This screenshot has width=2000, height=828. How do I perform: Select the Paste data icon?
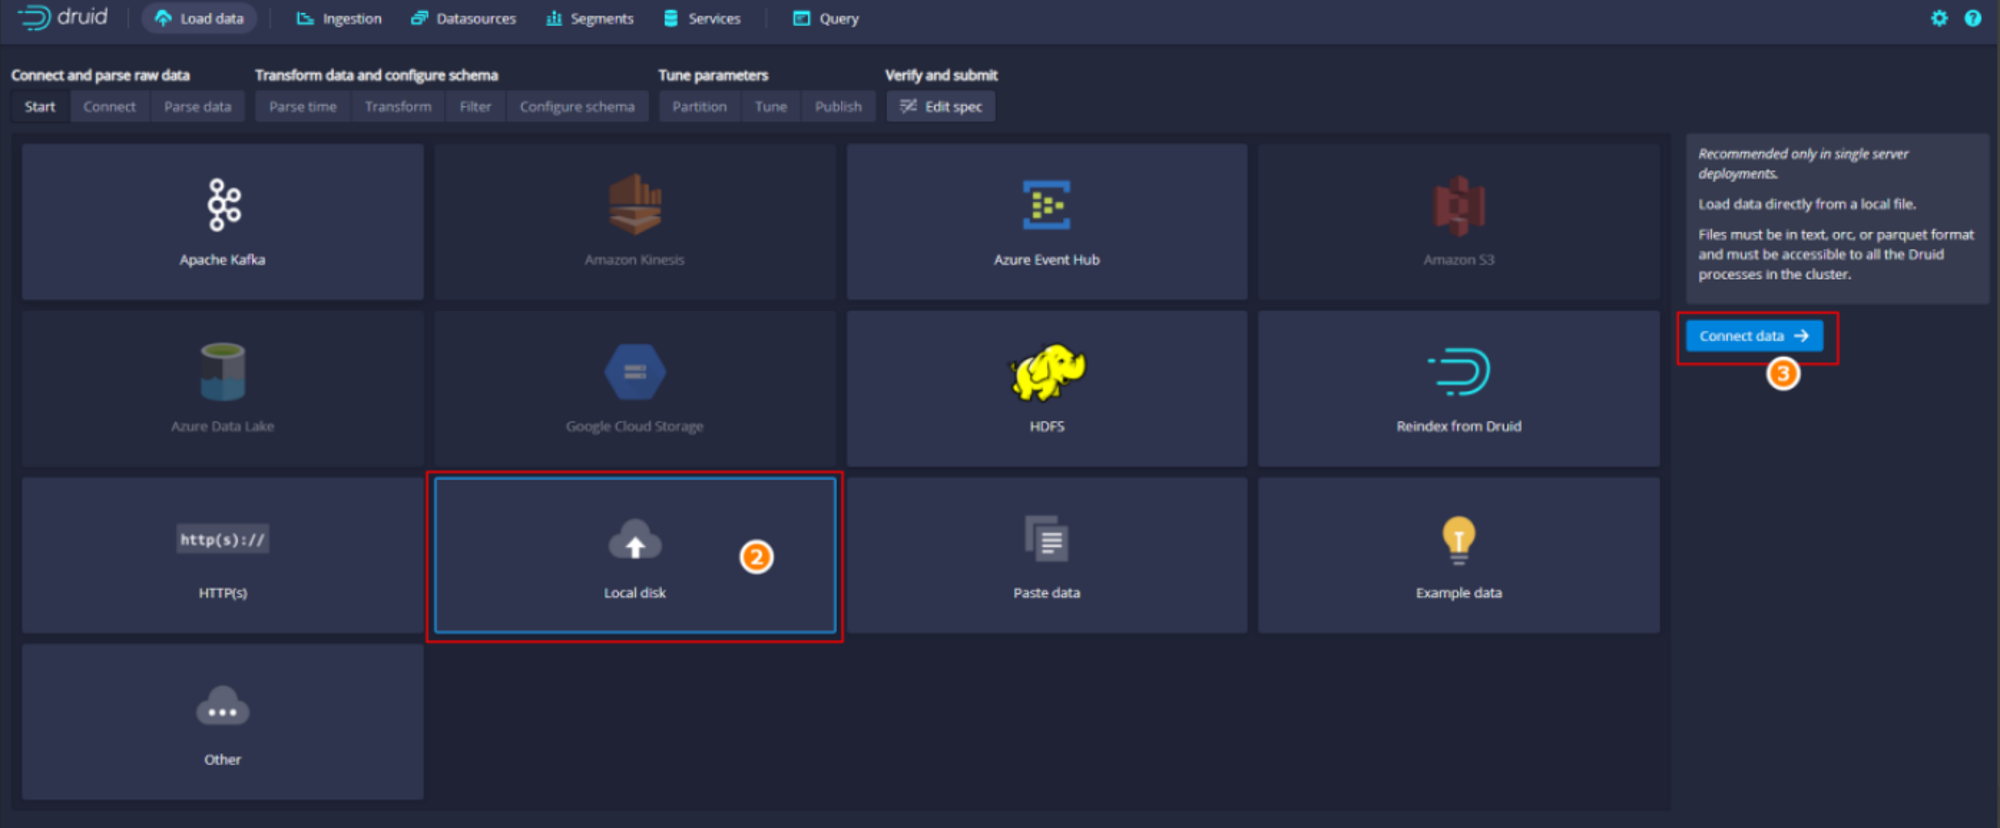[1046, 539]
